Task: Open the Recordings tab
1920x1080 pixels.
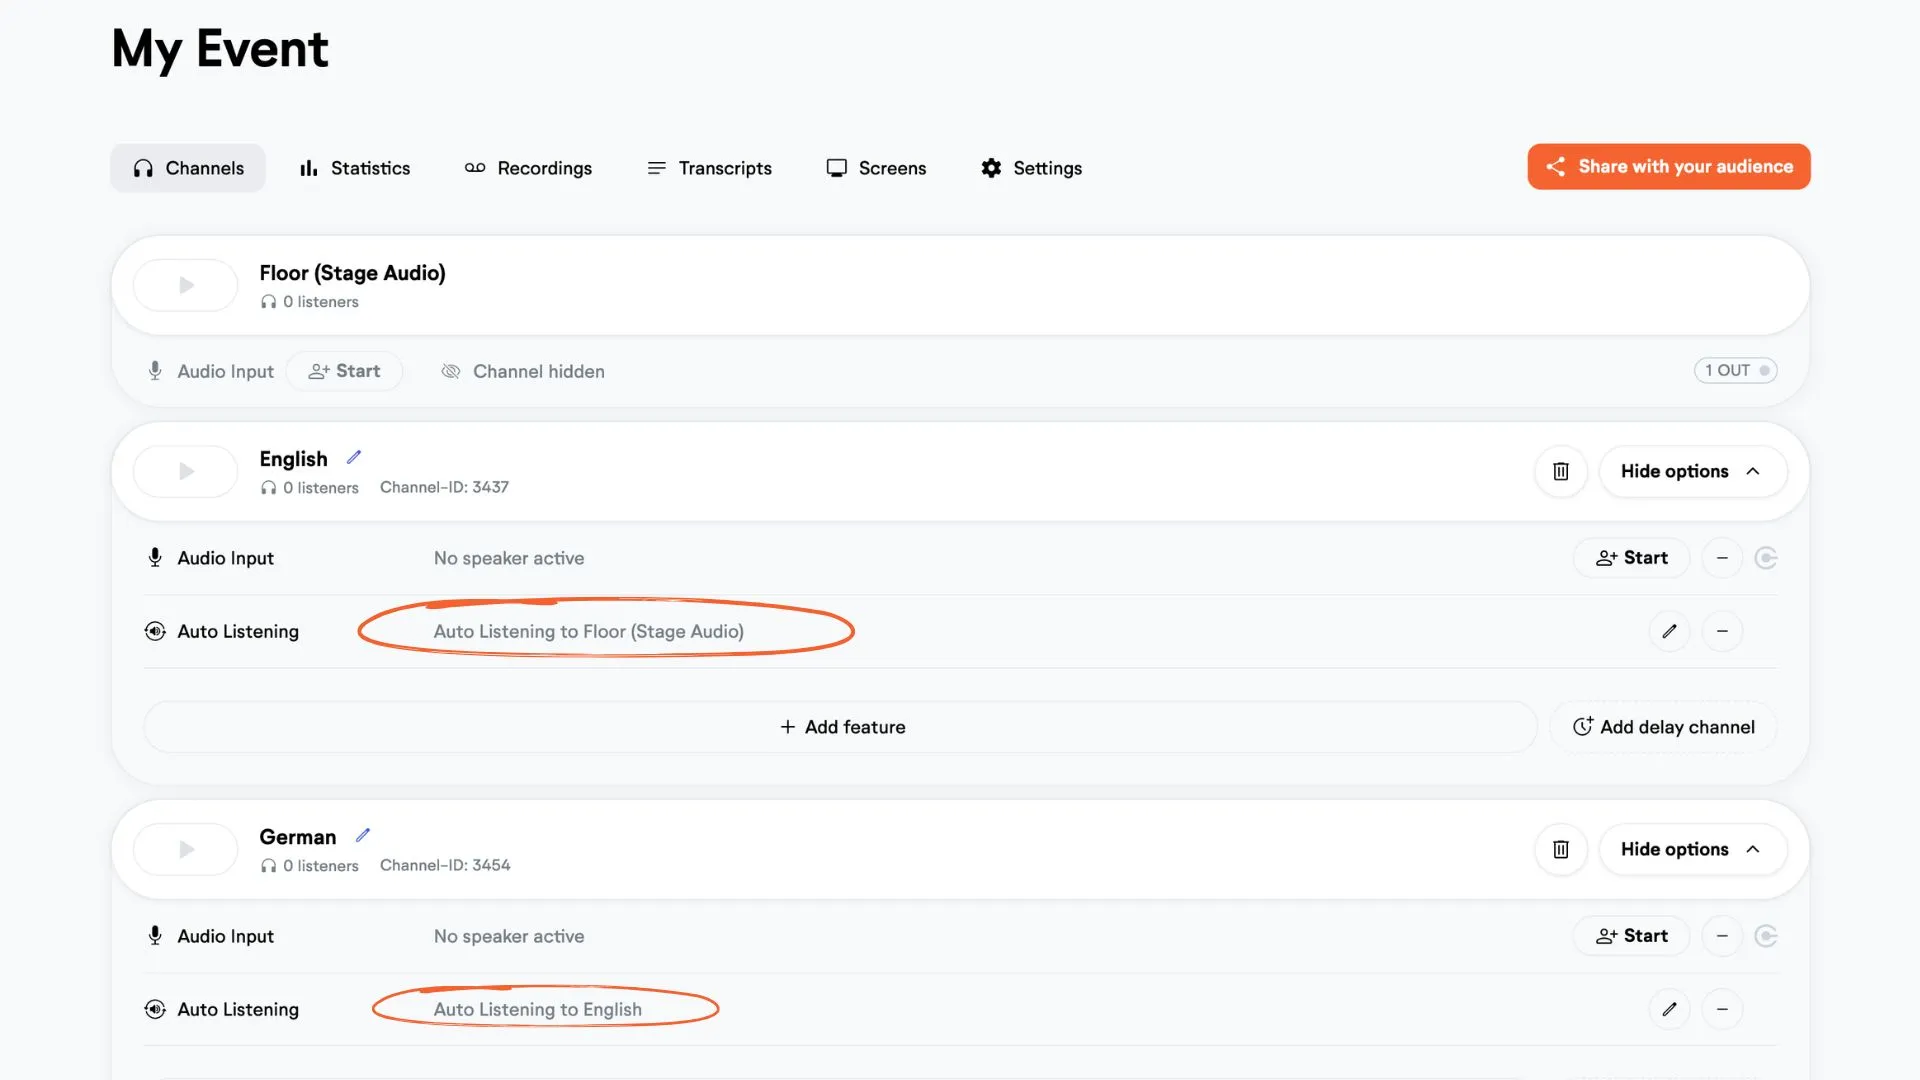Action: (529, 168)
